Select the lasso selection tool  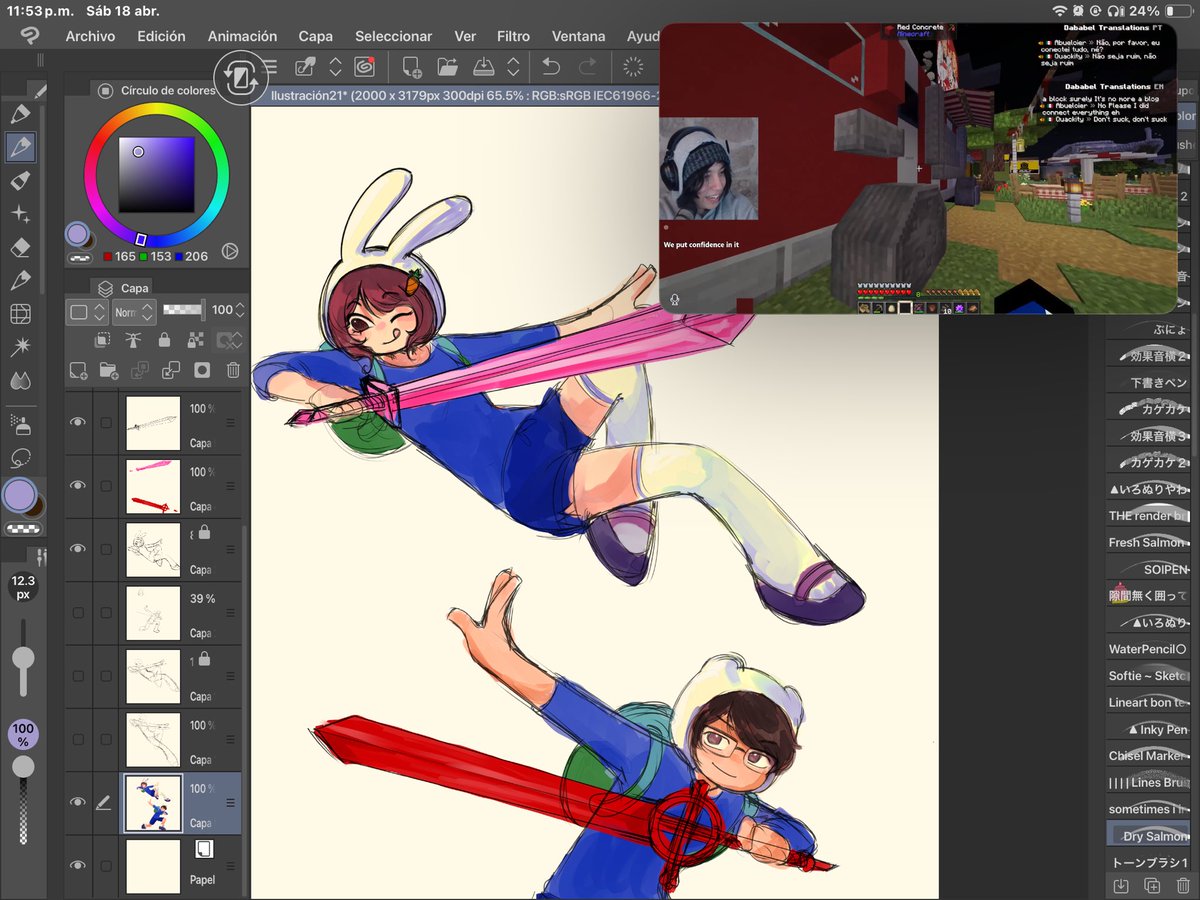(20, 458)
